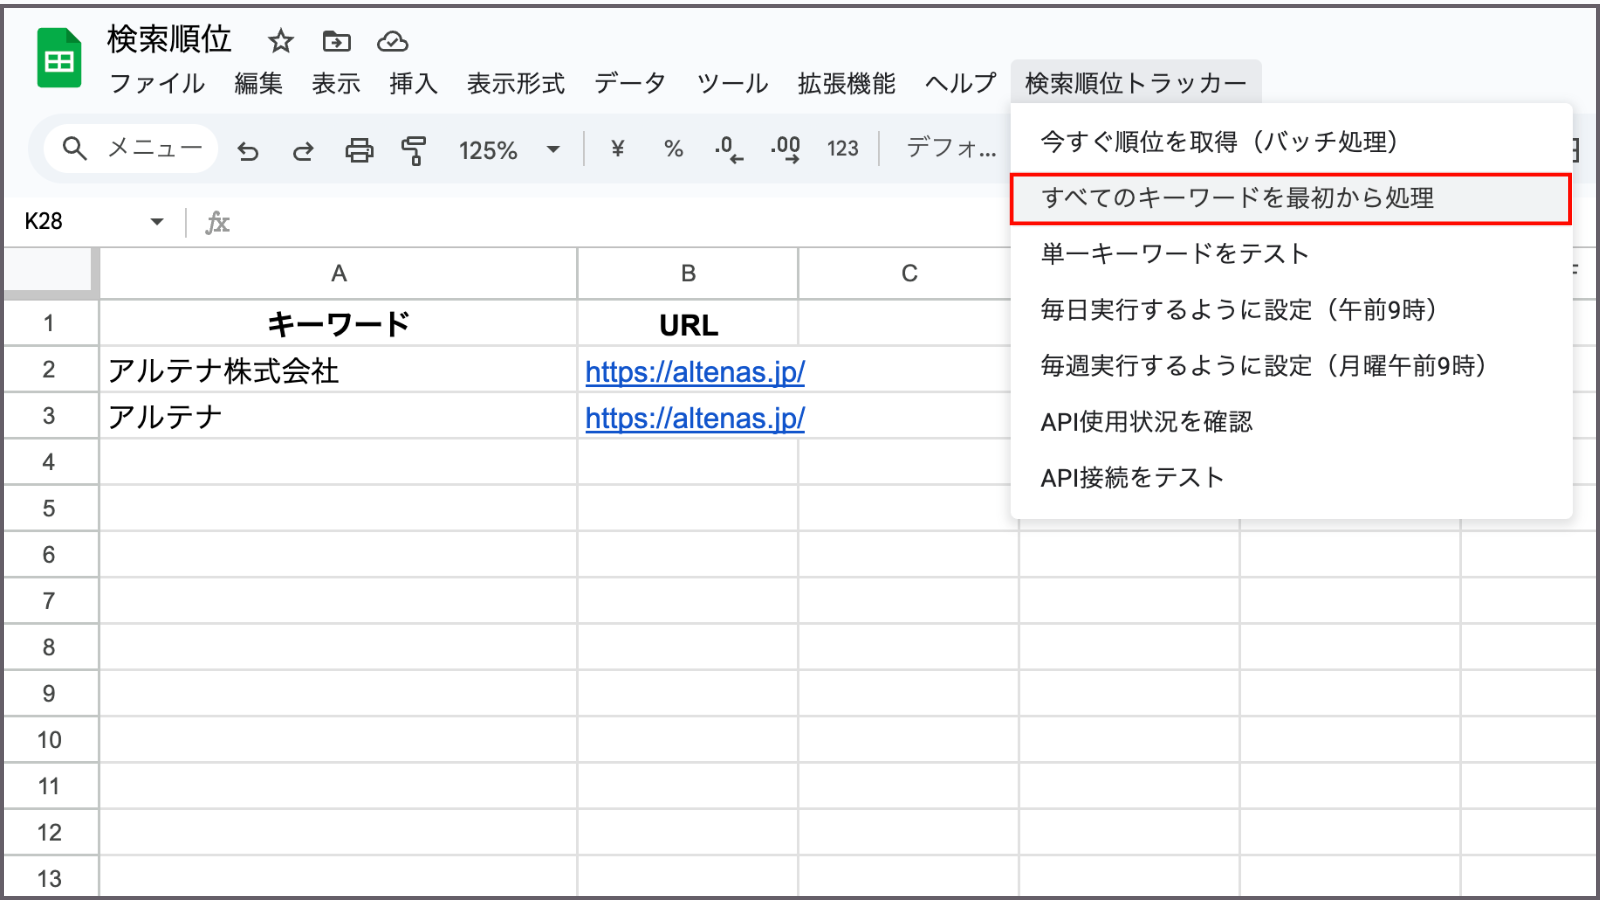Expand the K28 name box dropdown arrow
Viewport: 1600px width, 900px height.
click(x=157, y=222)
